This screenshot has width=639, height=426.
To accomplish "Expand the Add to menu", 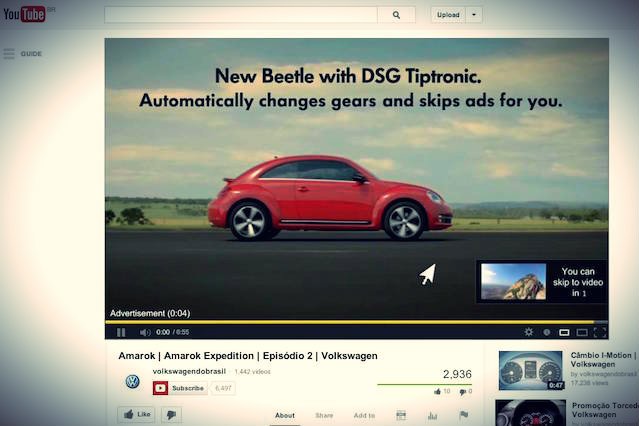I will pos(364,415).
